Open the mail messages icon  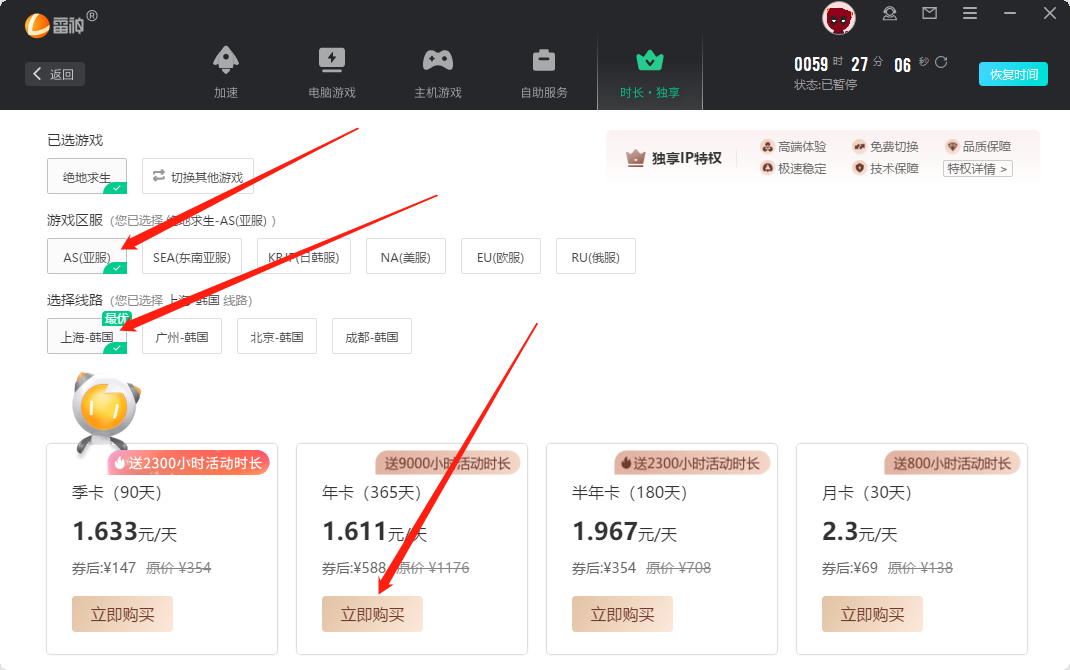coord(930,14)
